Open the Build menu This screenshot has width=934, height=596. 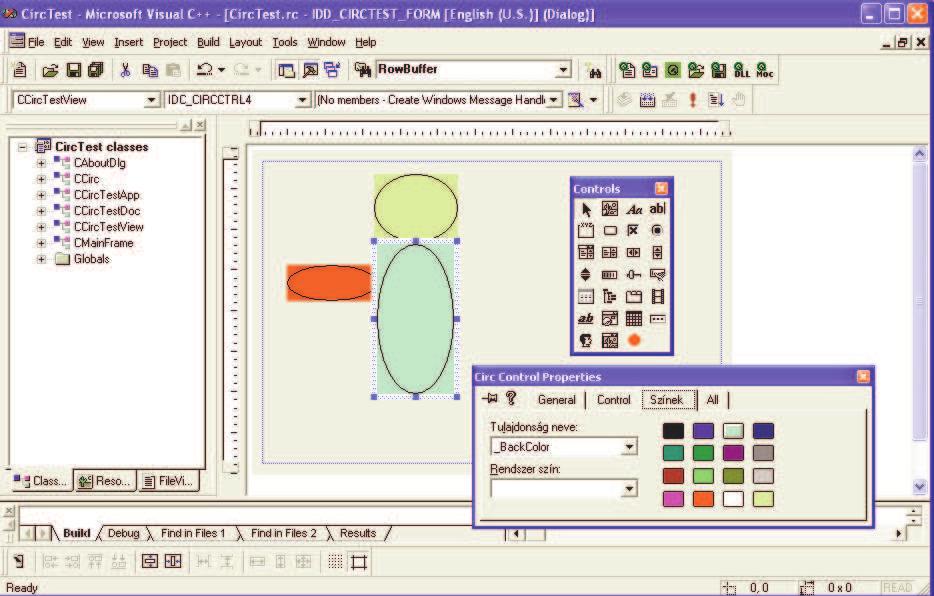[208, 42]
